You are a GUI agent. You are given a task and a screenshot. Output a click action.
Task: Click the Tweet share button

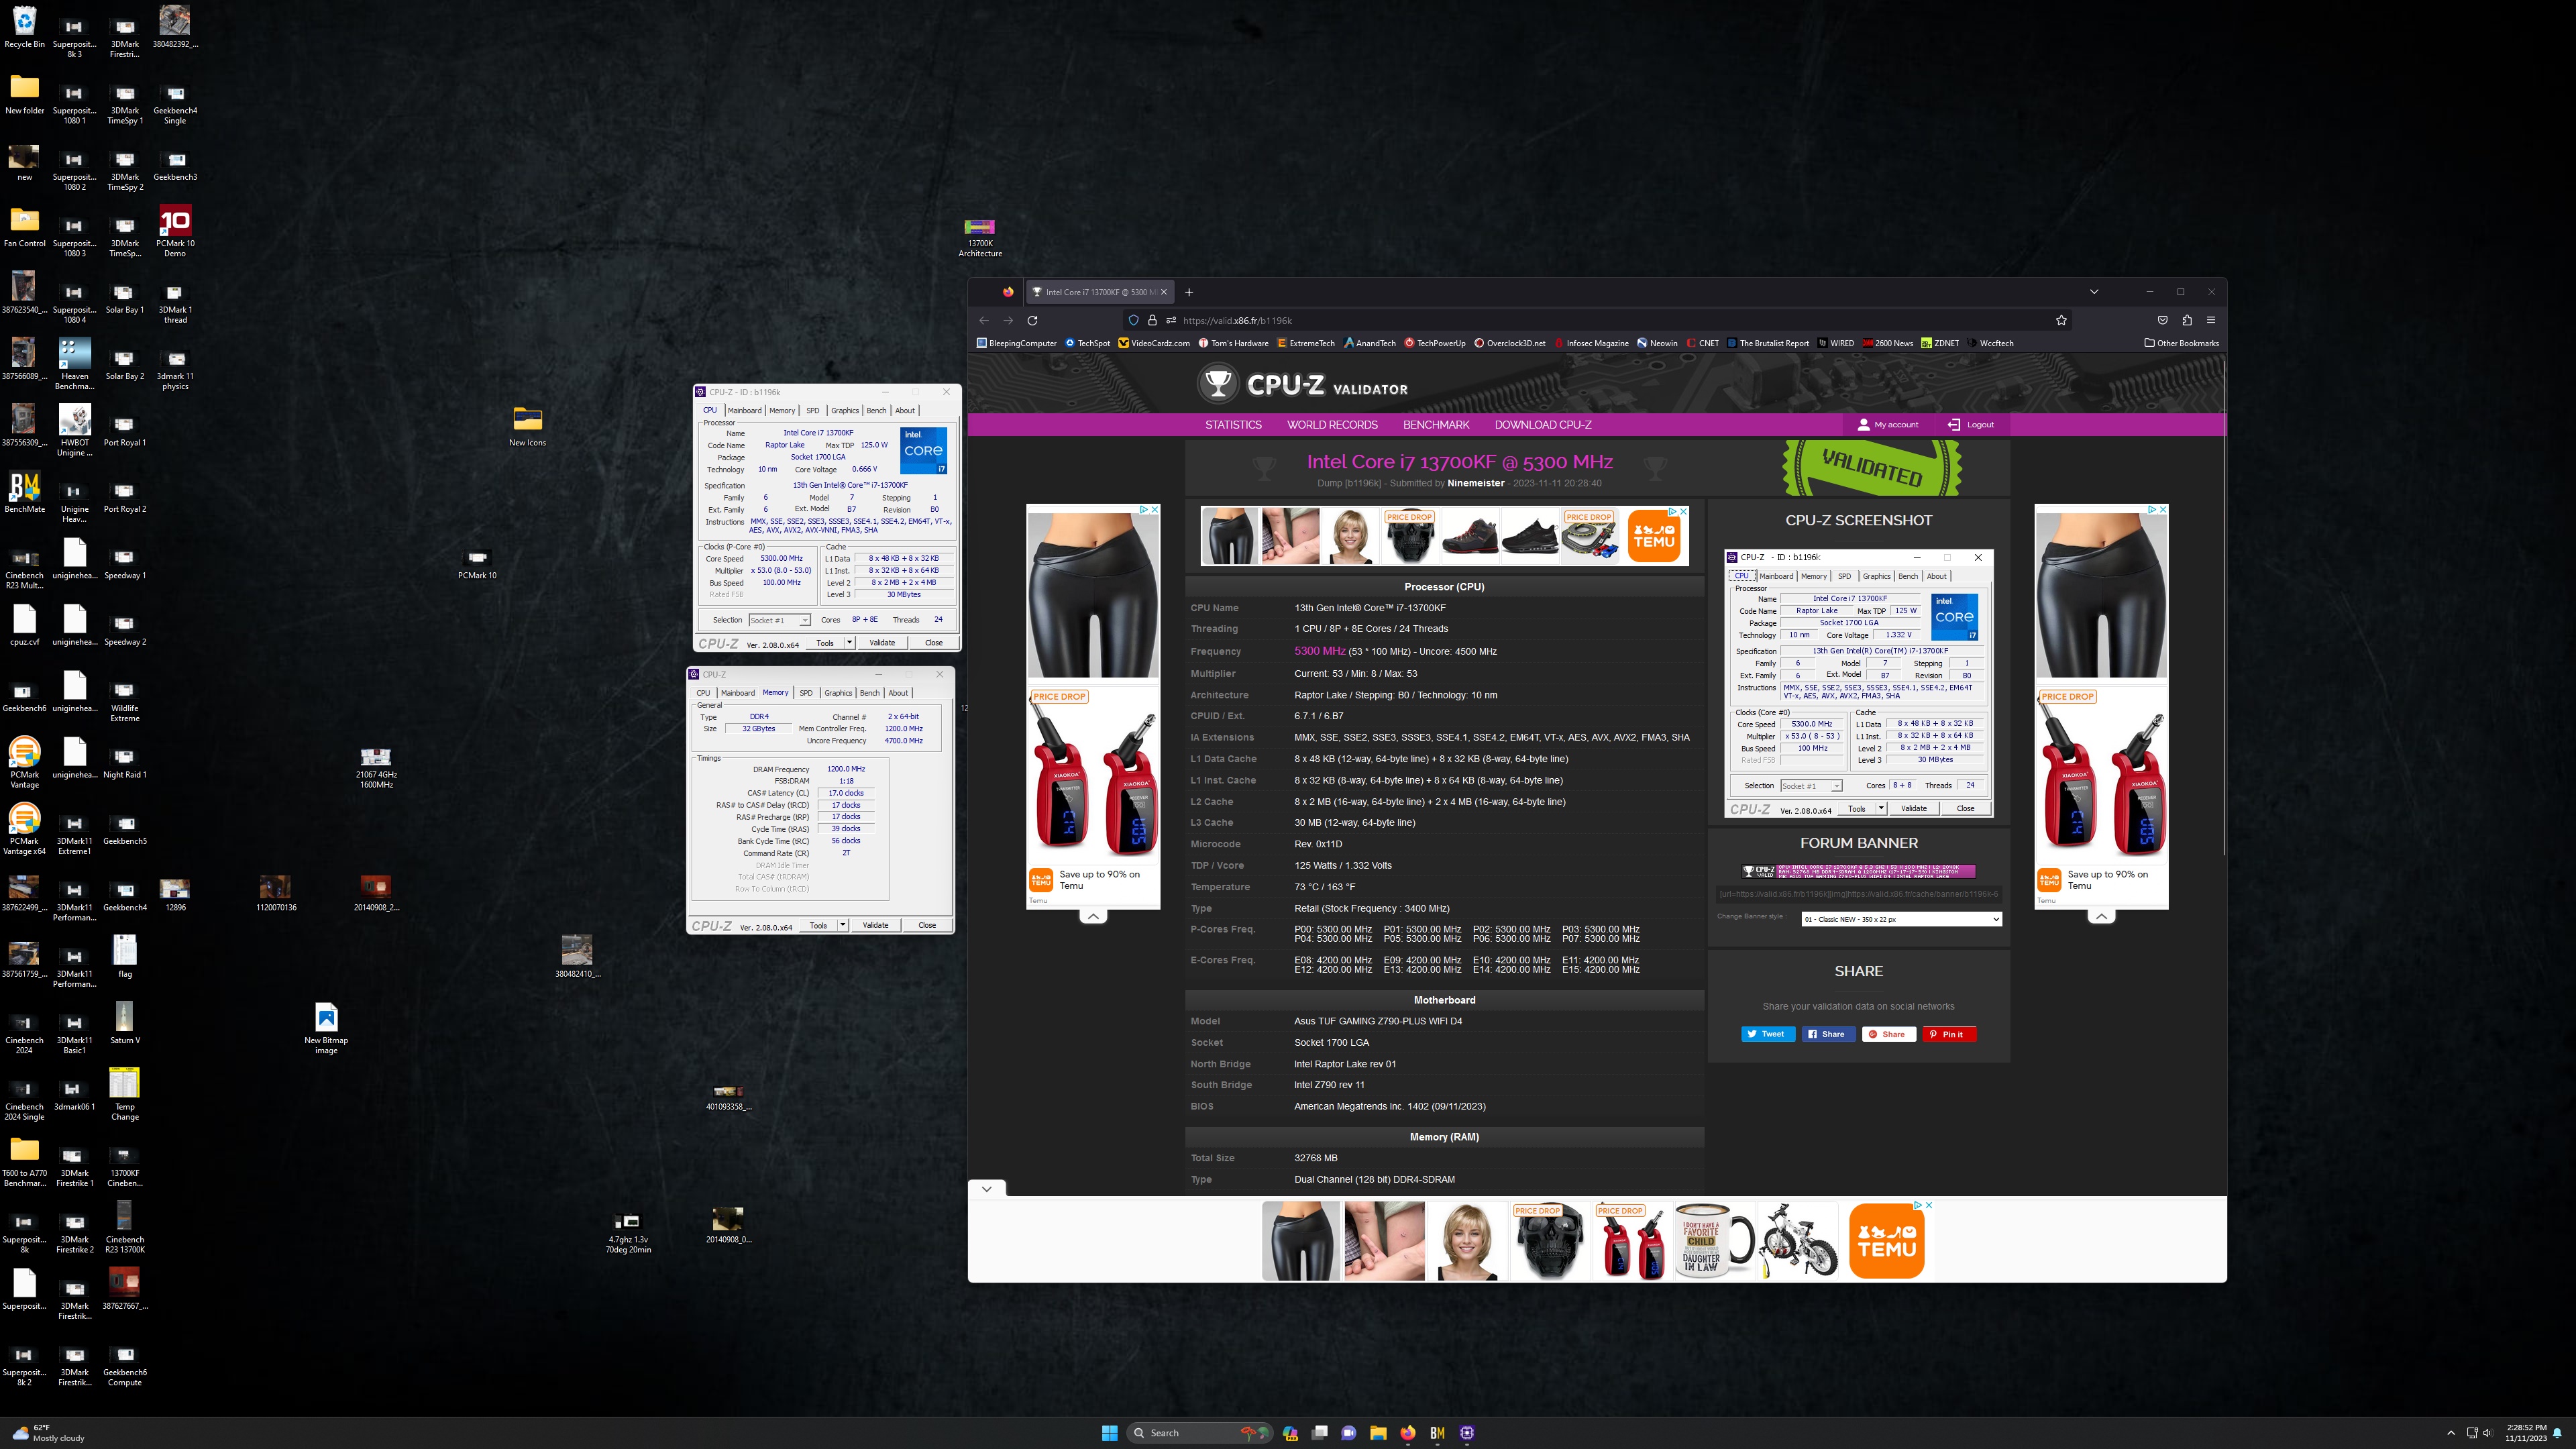[1768, 1034]
